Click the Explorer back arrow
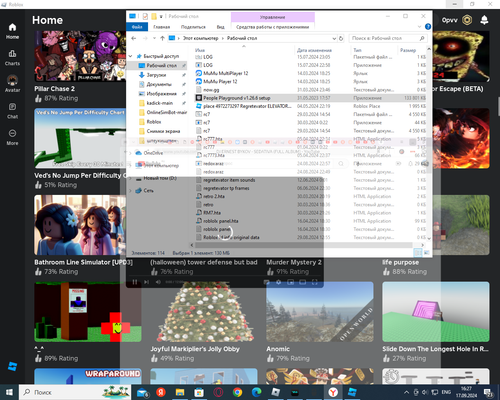The image size is (500, 400). click(134, 38)
